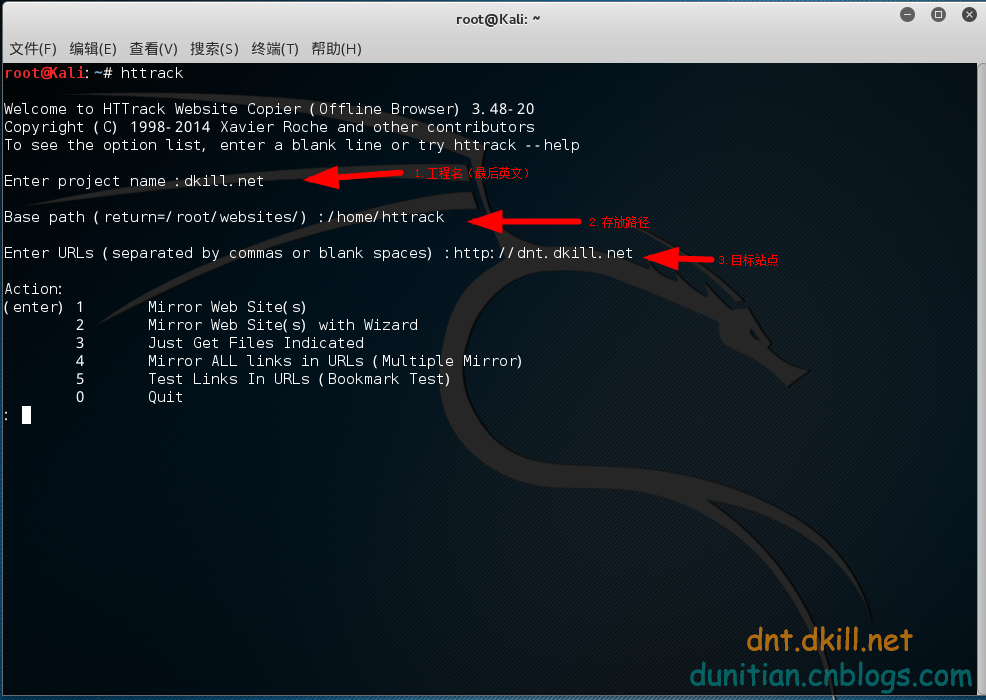986x700 pixels.
Task: Click the 'Copyright (C) 1998-2014 Xavier Roche' line
Action: point(269,127)
